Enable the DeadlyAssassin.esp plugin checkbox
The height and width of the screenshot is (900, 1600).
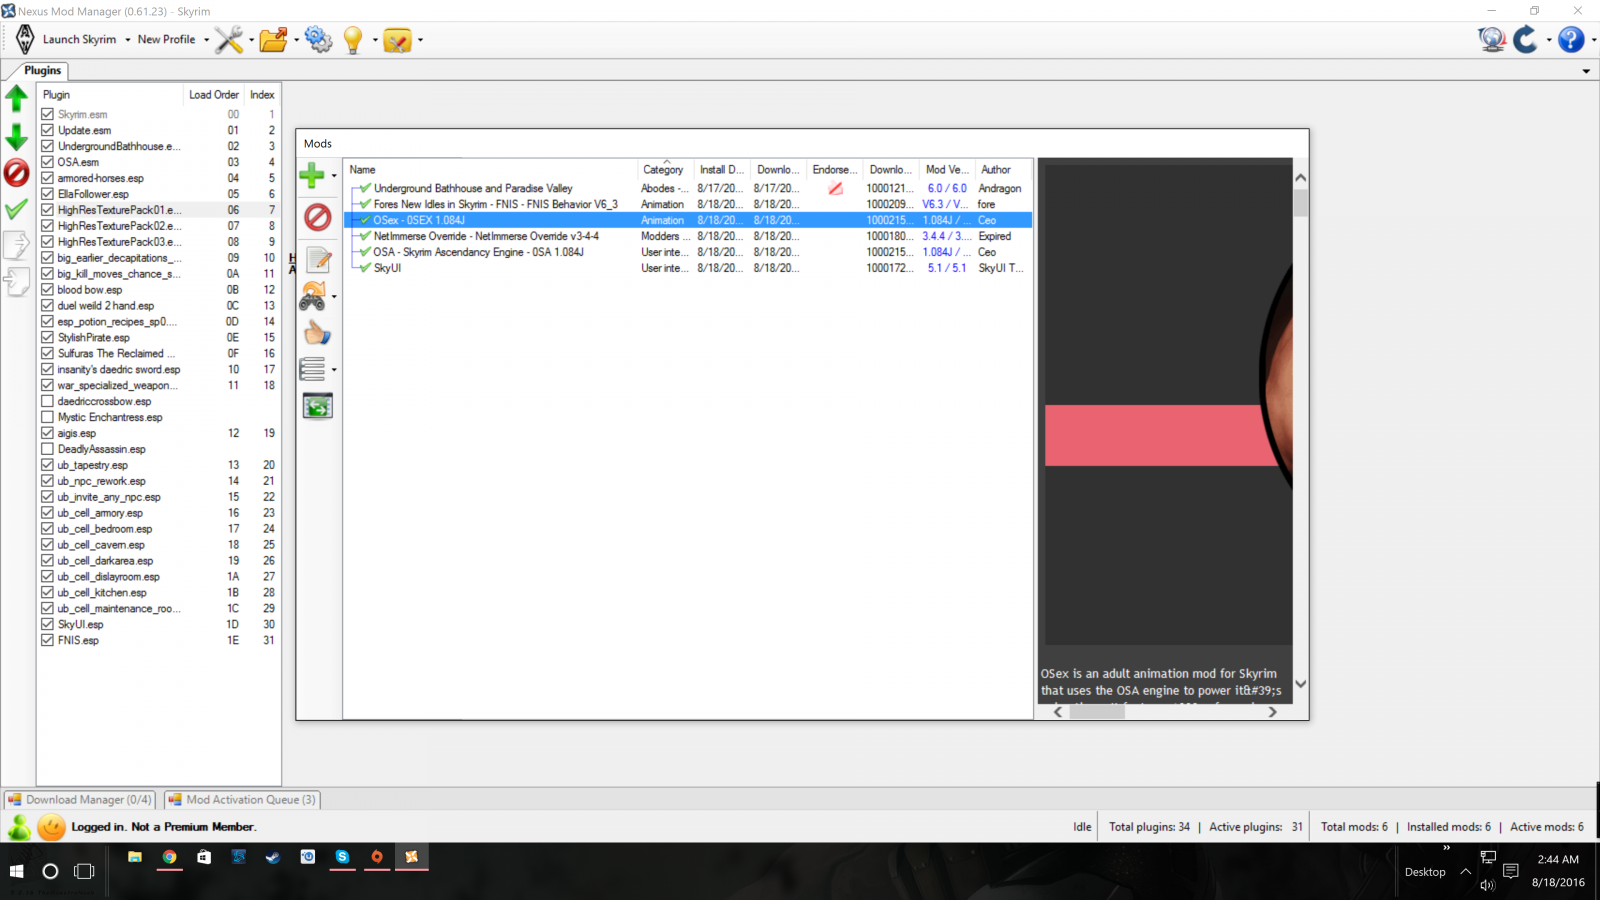tap(47, 449)
